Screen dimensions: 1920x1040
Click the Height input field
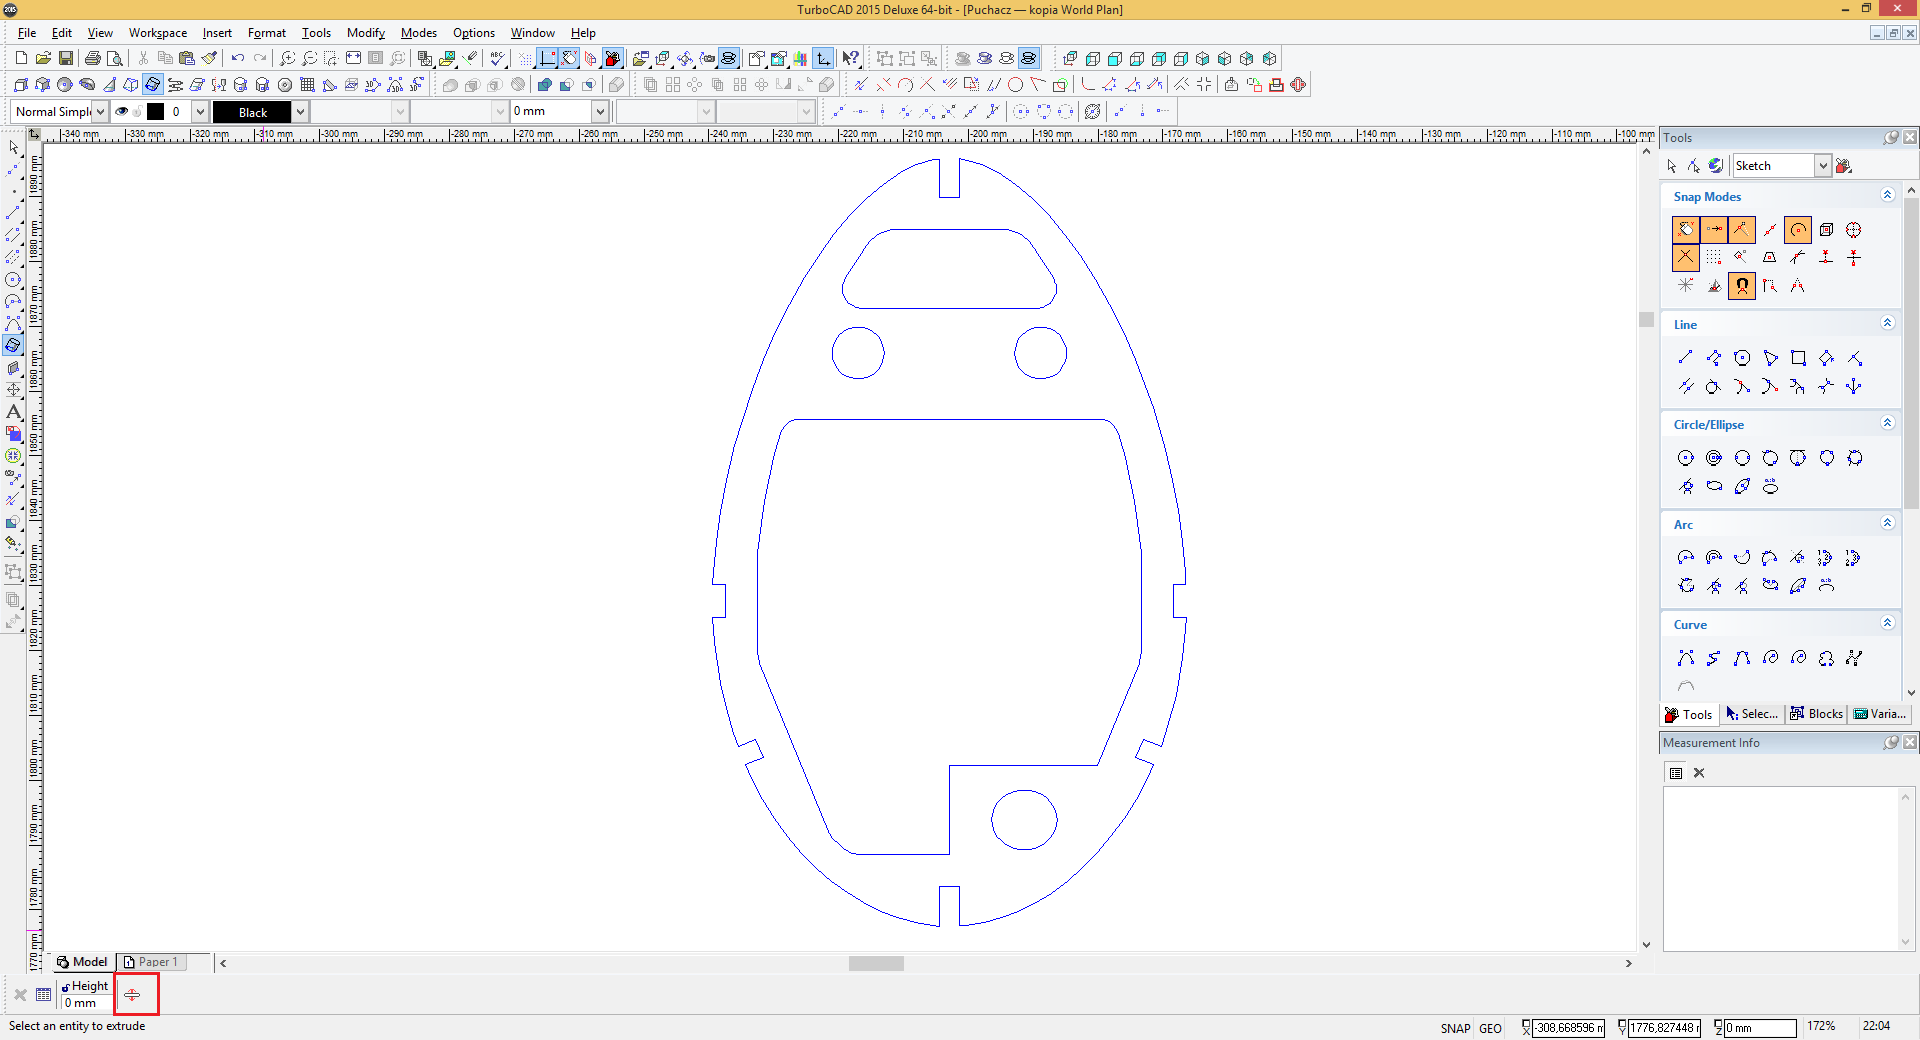pyautogui.click(x=87, y=1003)
